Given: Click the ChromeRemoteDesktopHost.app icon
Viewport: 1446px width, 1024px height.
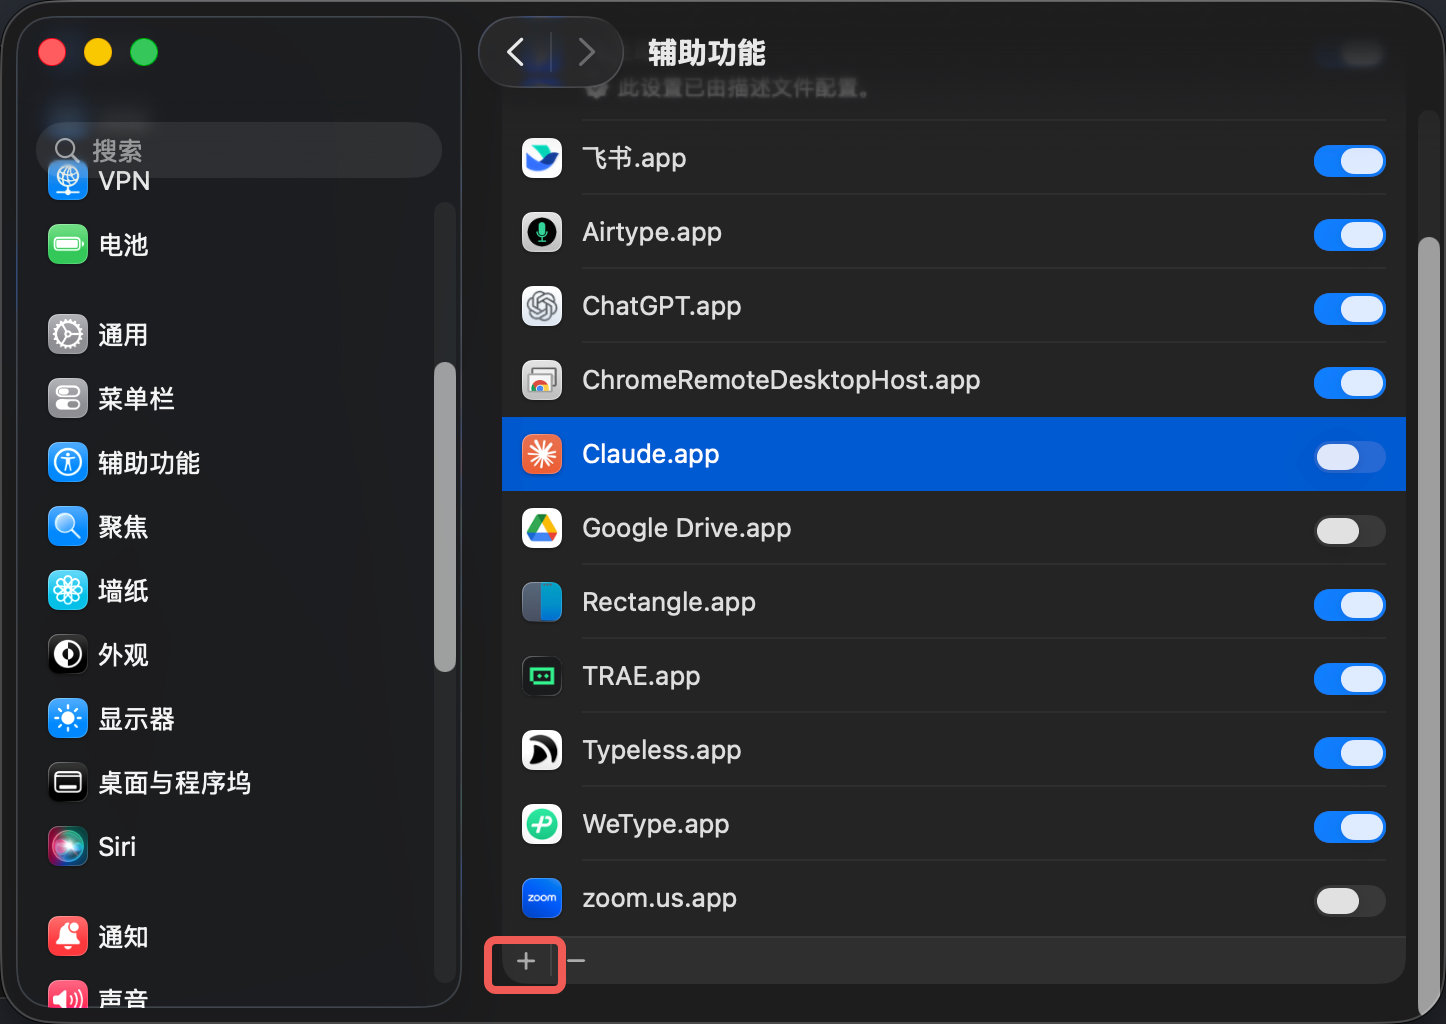Looking at the screenshot, I should tap(541, 380).
